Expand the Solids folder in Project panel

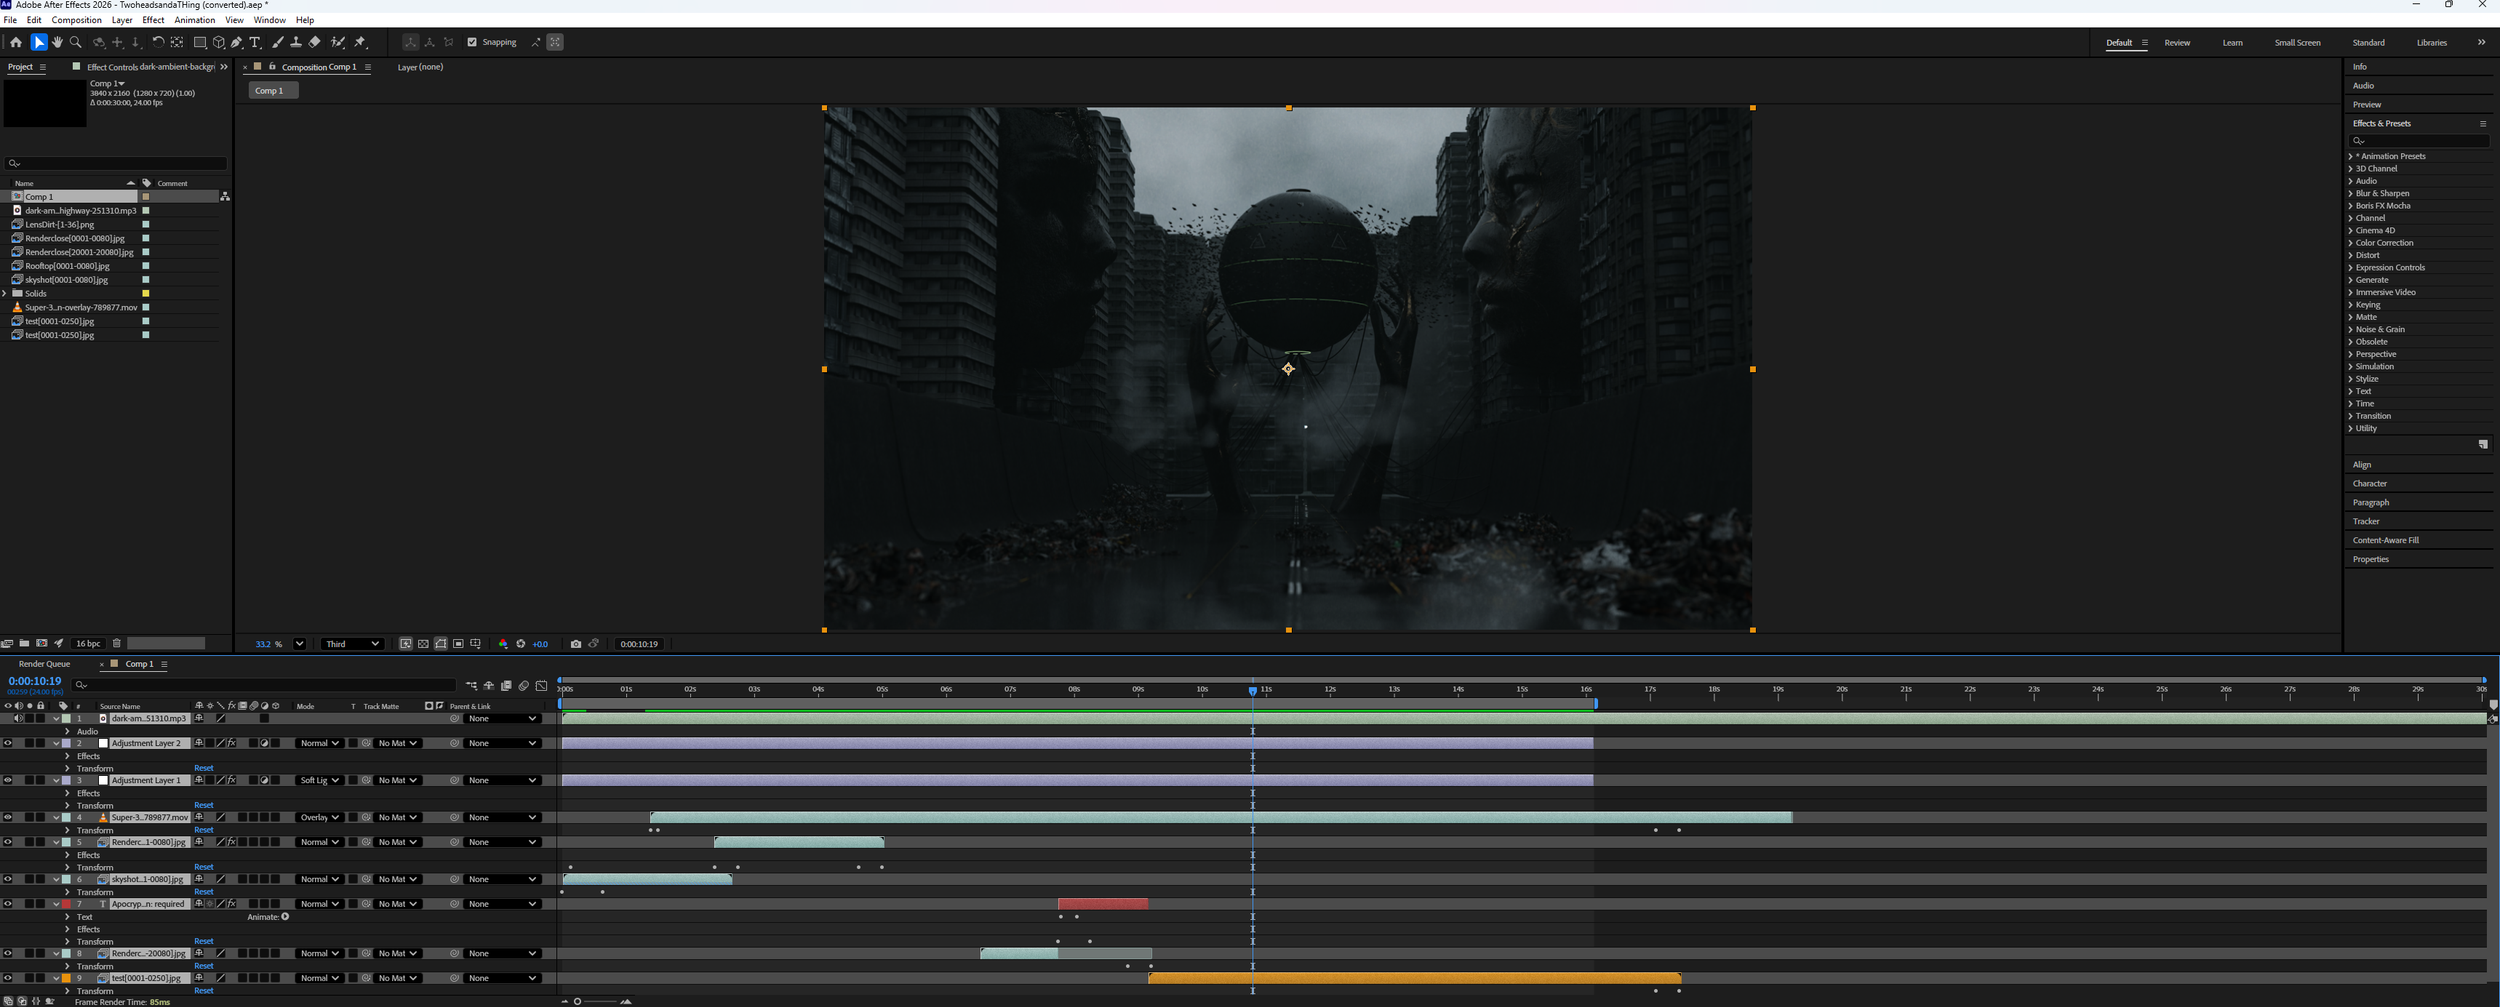point(5,293)
